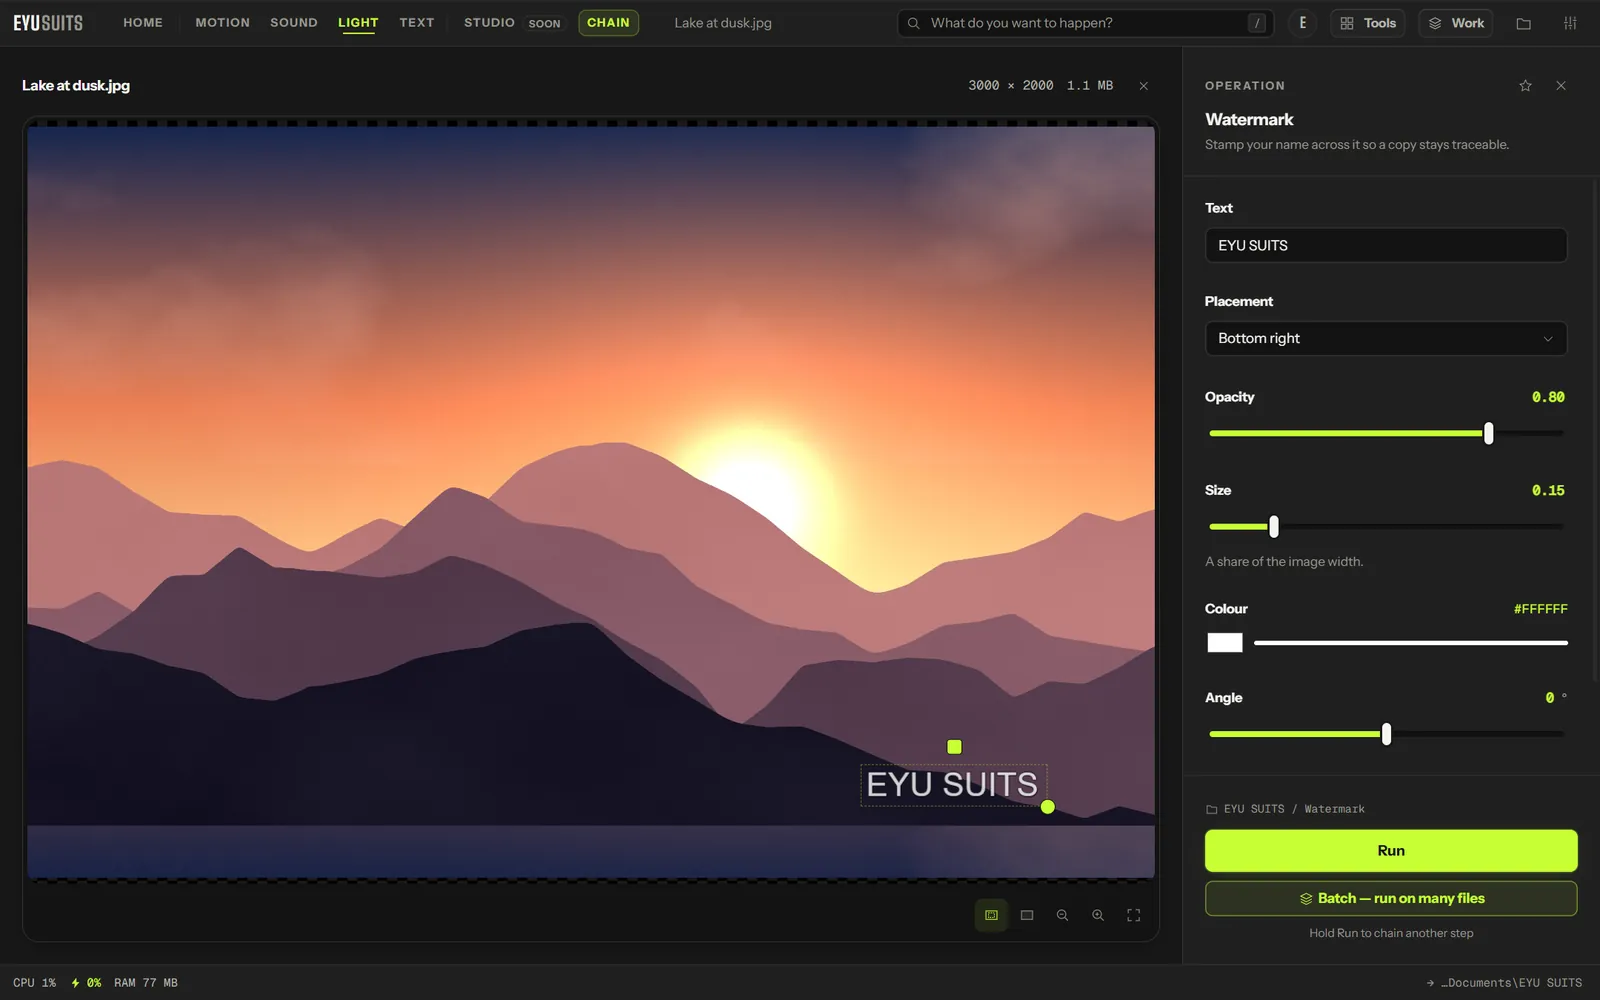Click the Size slider handle
The height and width of the screenshot is (1000, 1600).
[x=1273, y=526]
